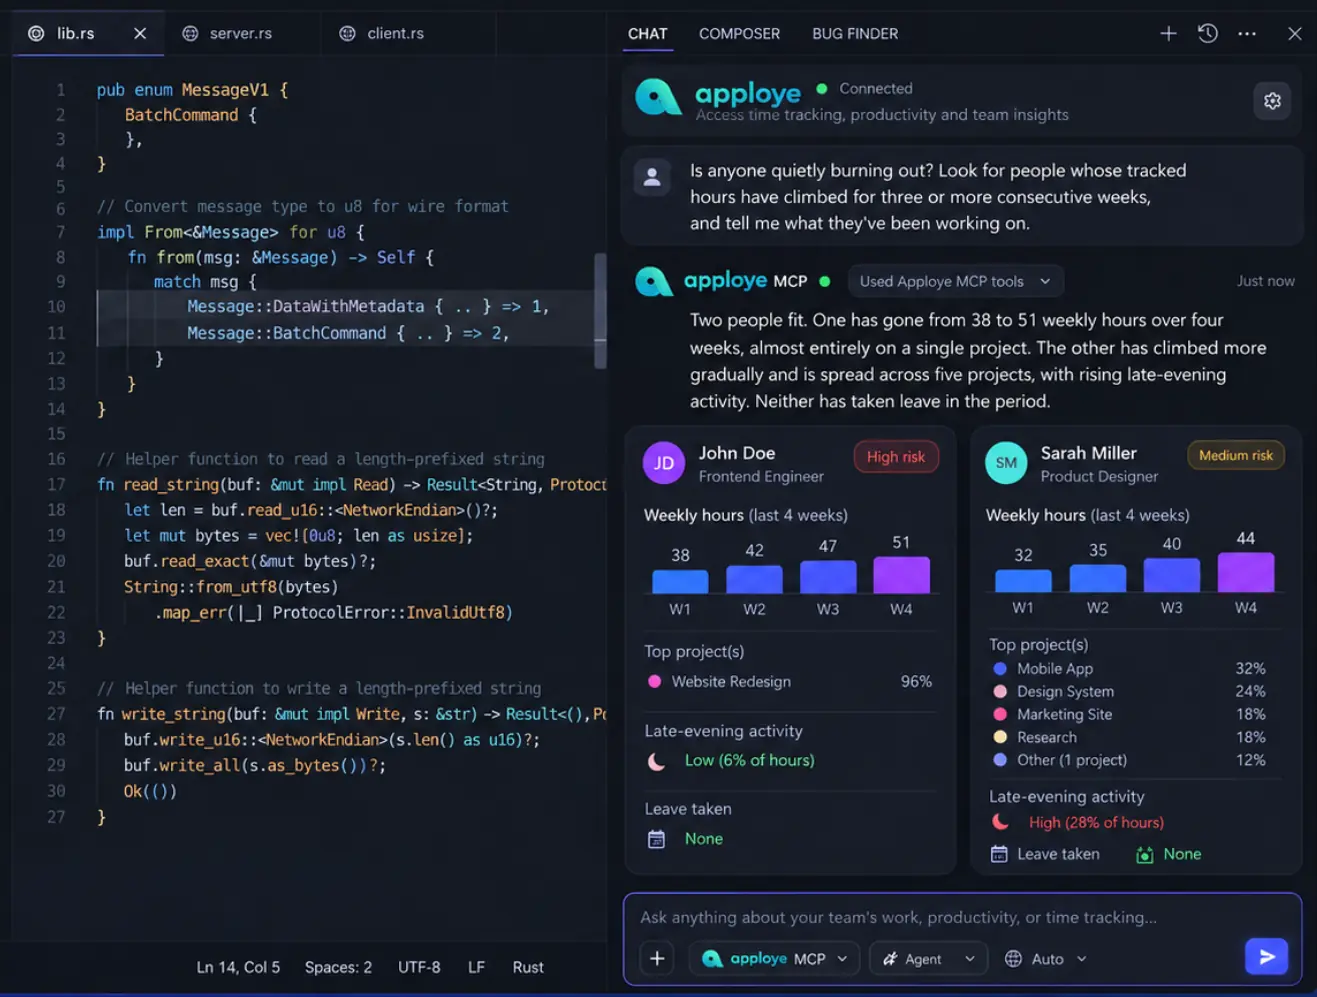The width and height of the screenshot is (1317, 997).
Task: Open the more options ellipsis menu
Action: click(1247, 34)
